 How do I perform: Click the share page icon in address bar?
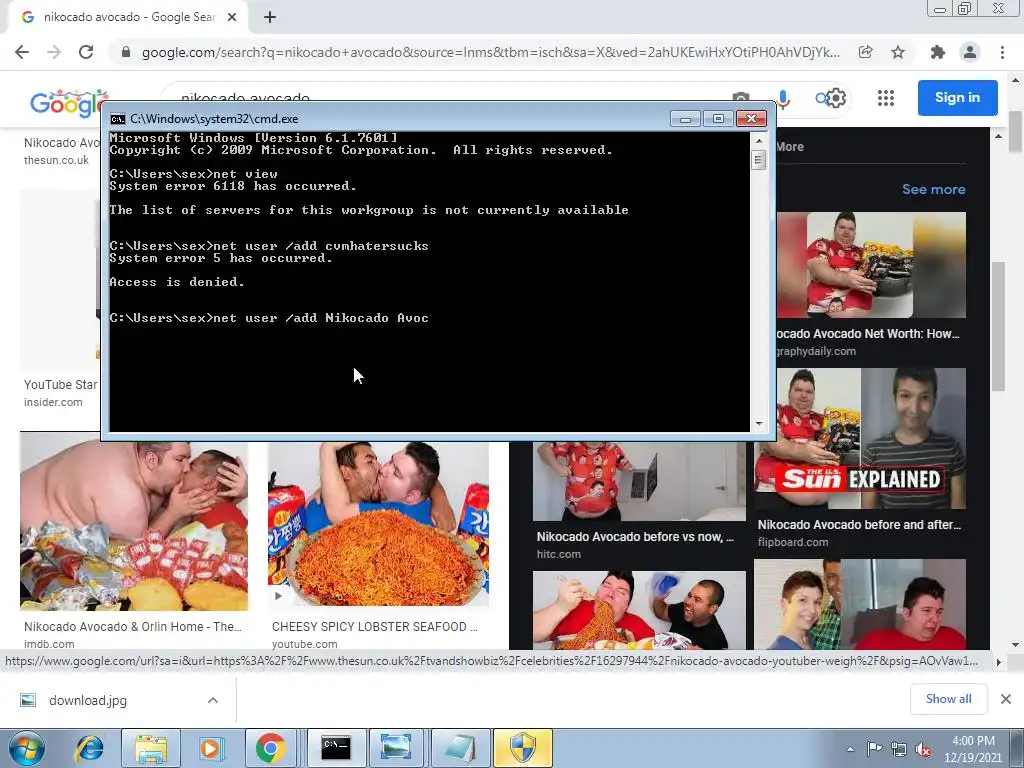[x=866, y=52]
